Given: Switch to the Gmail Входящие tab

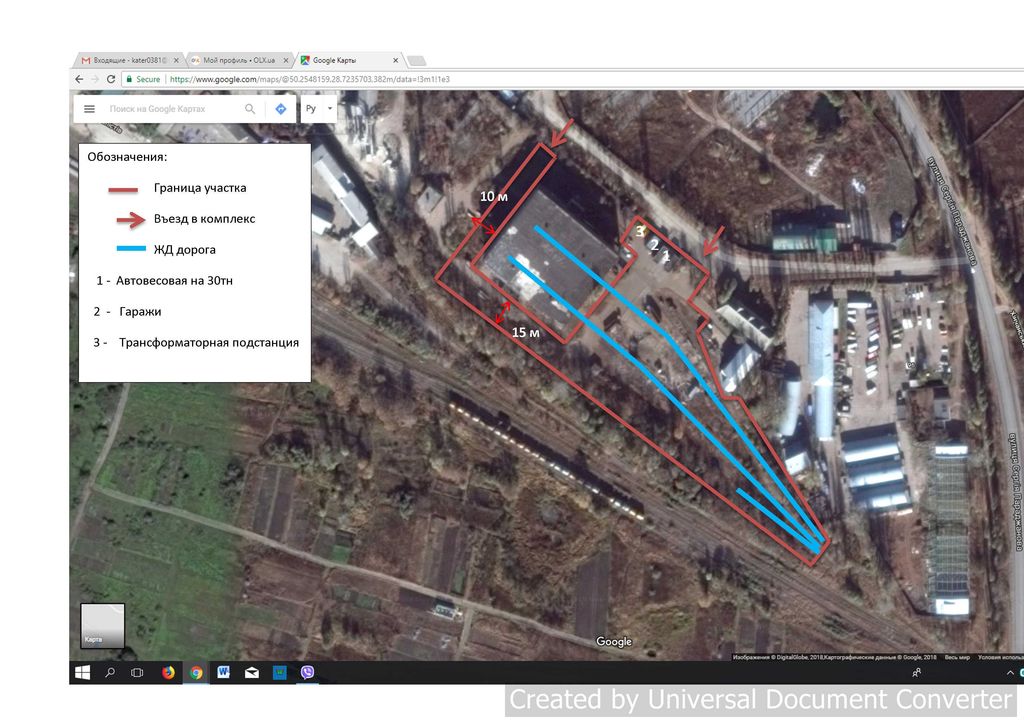Looking at the screenshot, I should click(129, 60).
